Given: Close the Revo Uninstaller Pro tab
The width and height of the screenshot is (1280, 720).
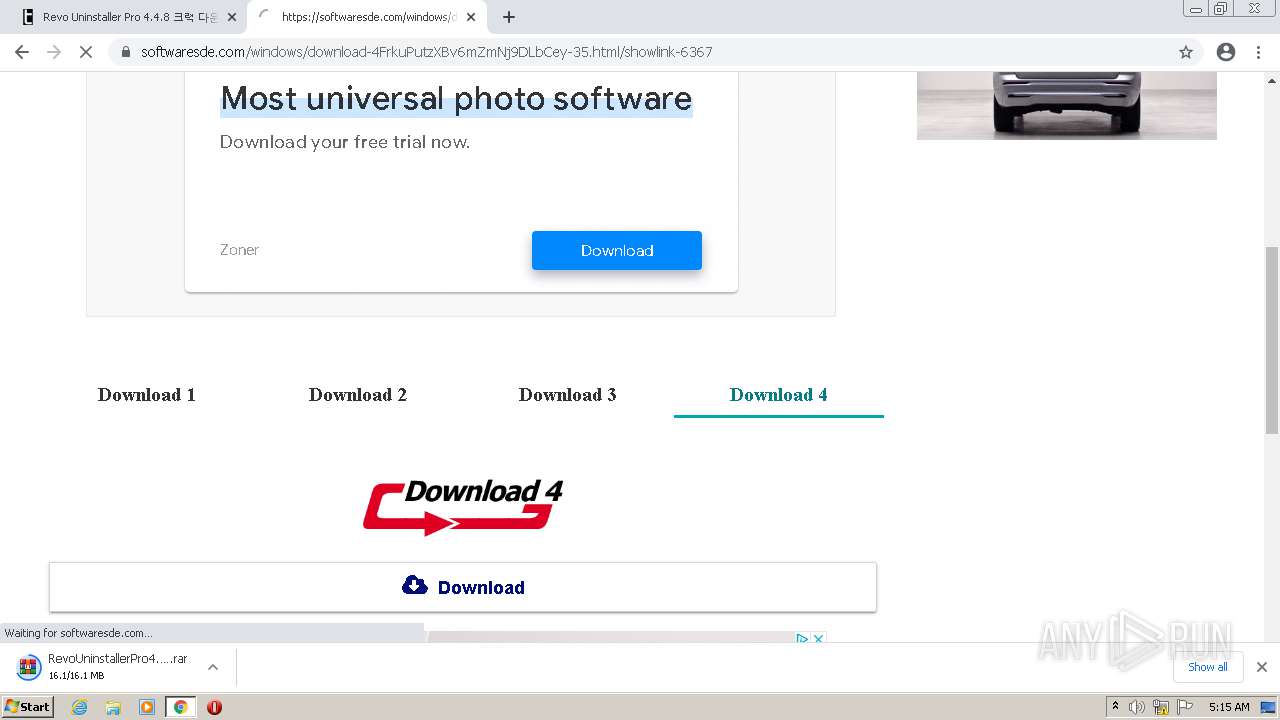Looking at the screenshot, I should pos(232,17).
